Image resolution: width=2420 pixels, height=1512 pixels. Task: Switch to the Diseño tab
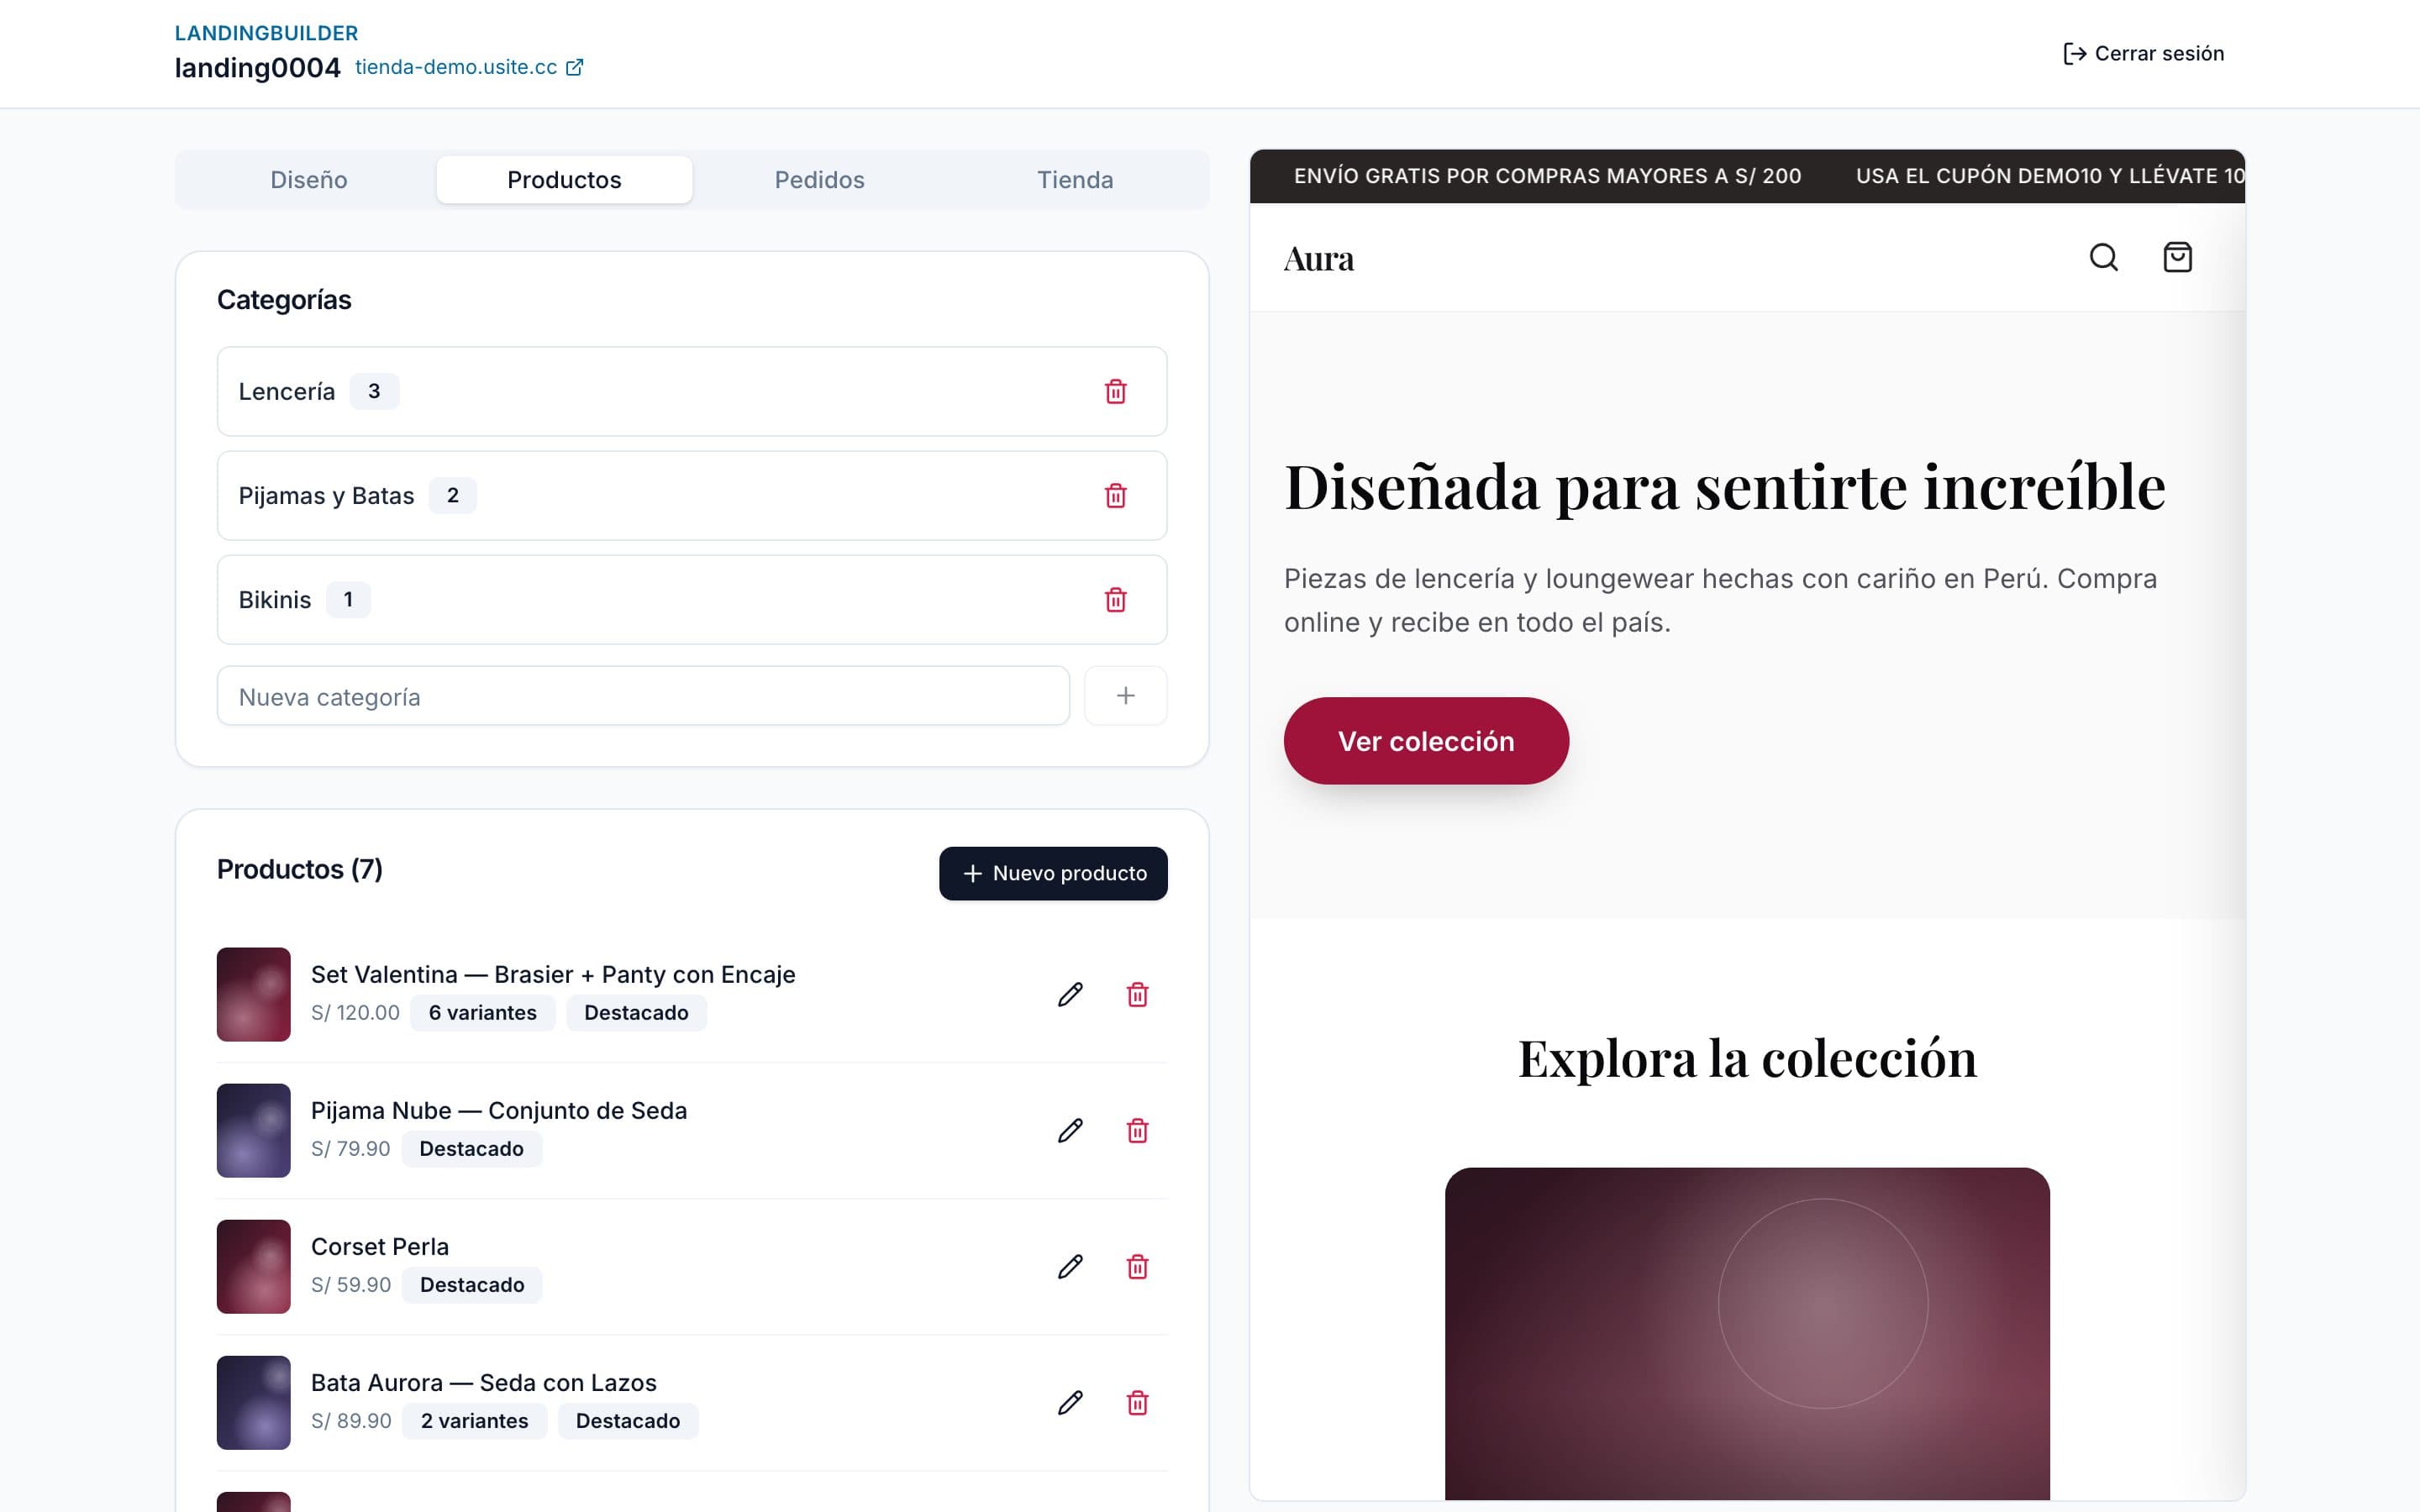point(309,180)
